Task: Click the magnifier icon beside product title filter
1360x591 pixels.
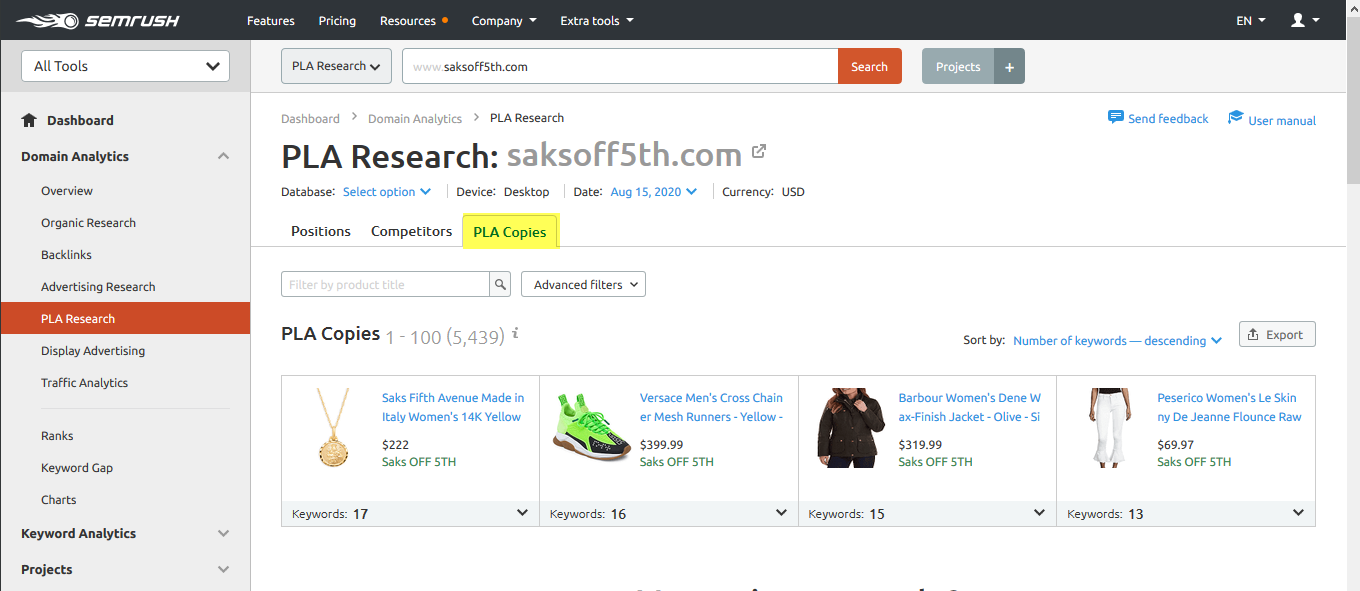Action: [500, 284]
